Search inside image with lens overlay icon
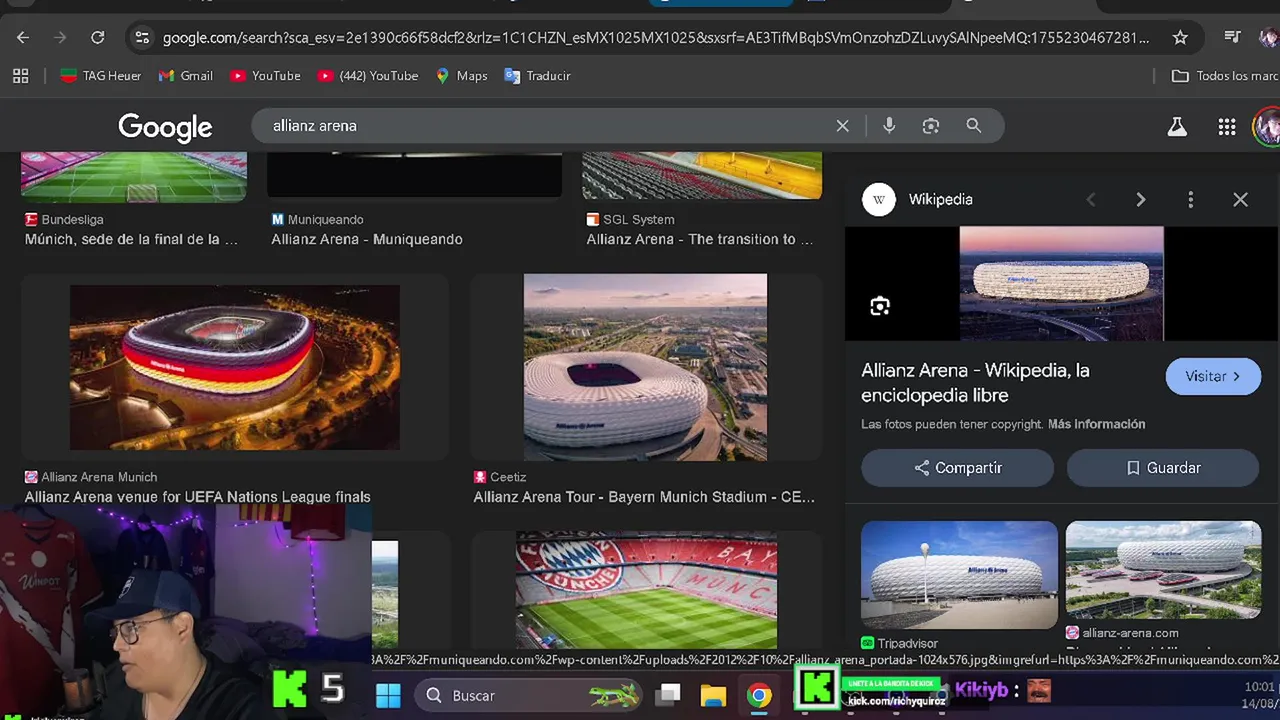 [x=880, y=306]
